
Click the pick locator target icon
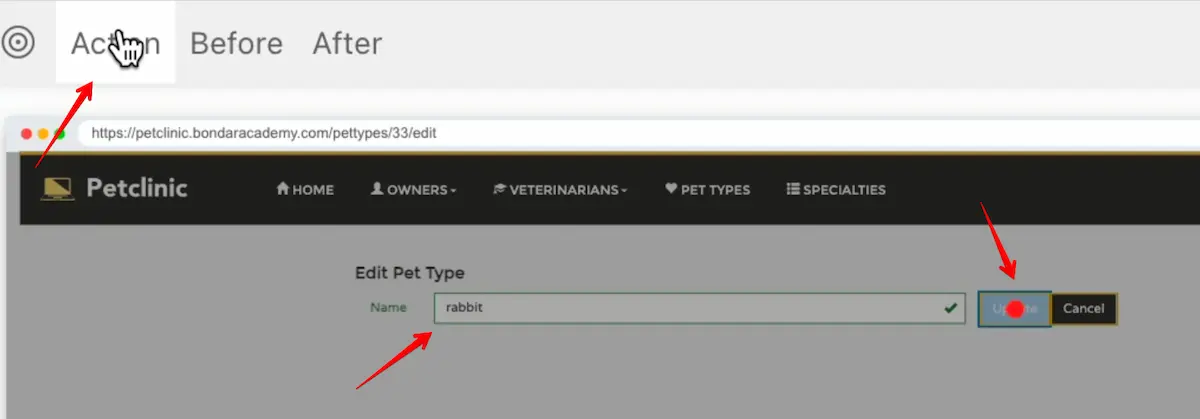pyautogui.click(x=18, y=43)
